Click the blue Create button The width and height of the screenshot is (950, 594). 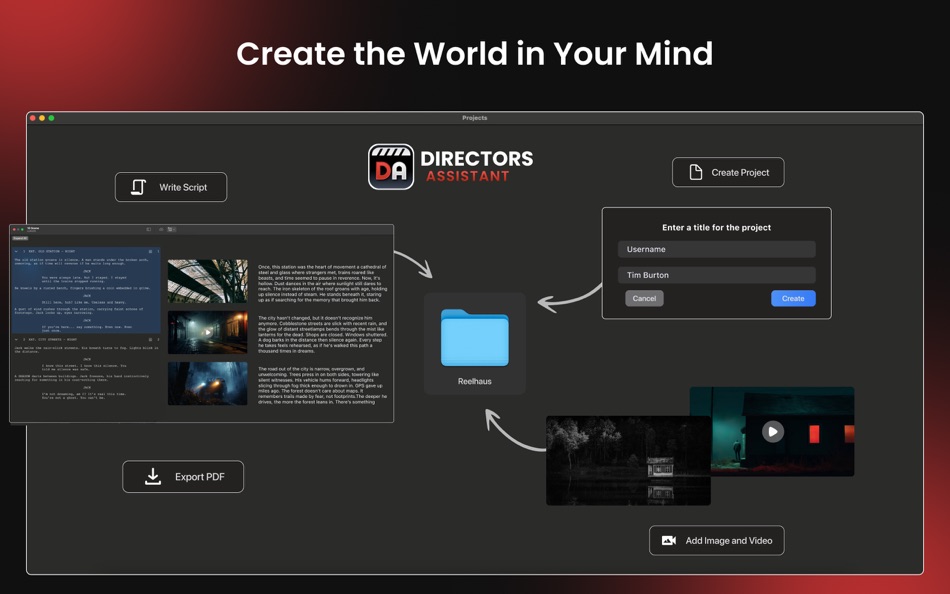pos(793,298)
